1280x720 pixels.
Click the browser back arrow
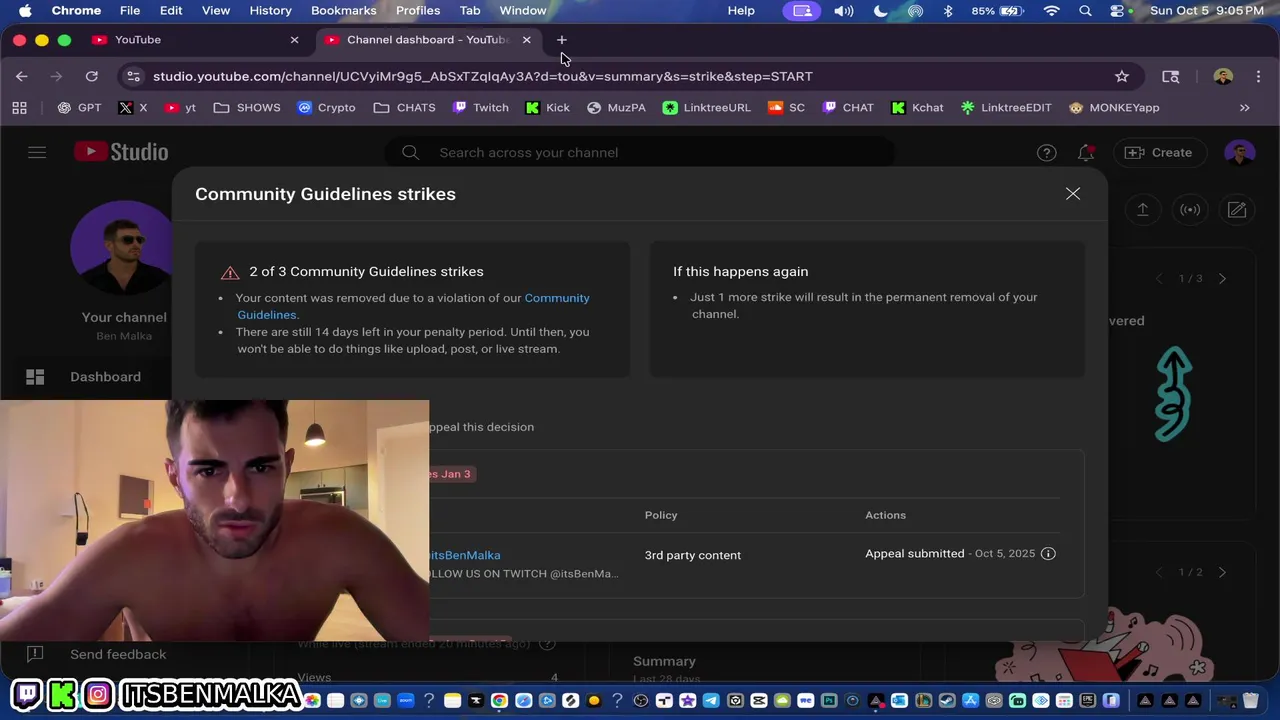pyautogui.click(x=22, y=76)
